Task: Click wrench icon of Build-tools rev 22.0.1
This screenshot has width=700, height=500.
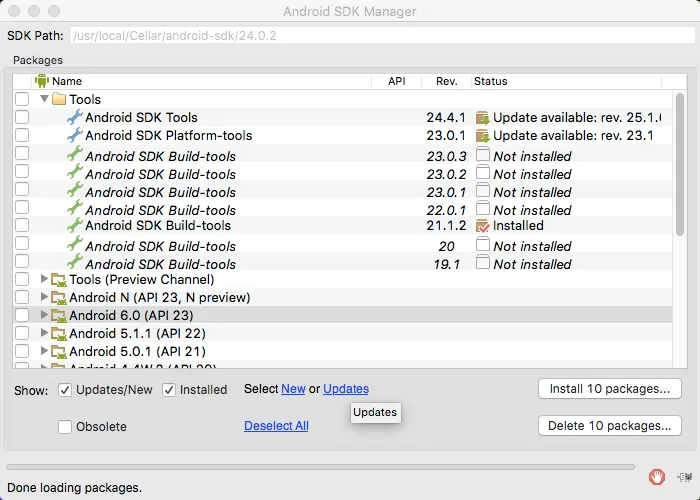Action: click(x=75, y=208)
